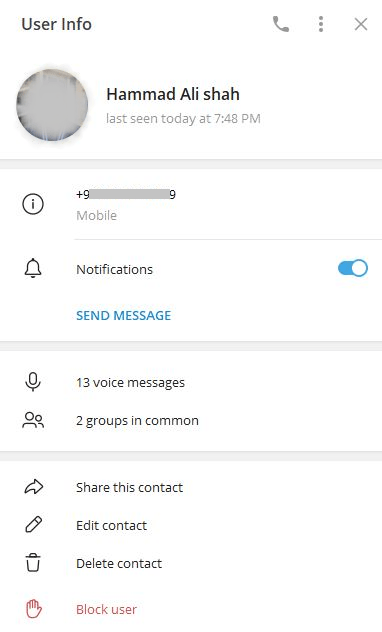
Task: Click the trash bin icon
Action: point(33,563)
